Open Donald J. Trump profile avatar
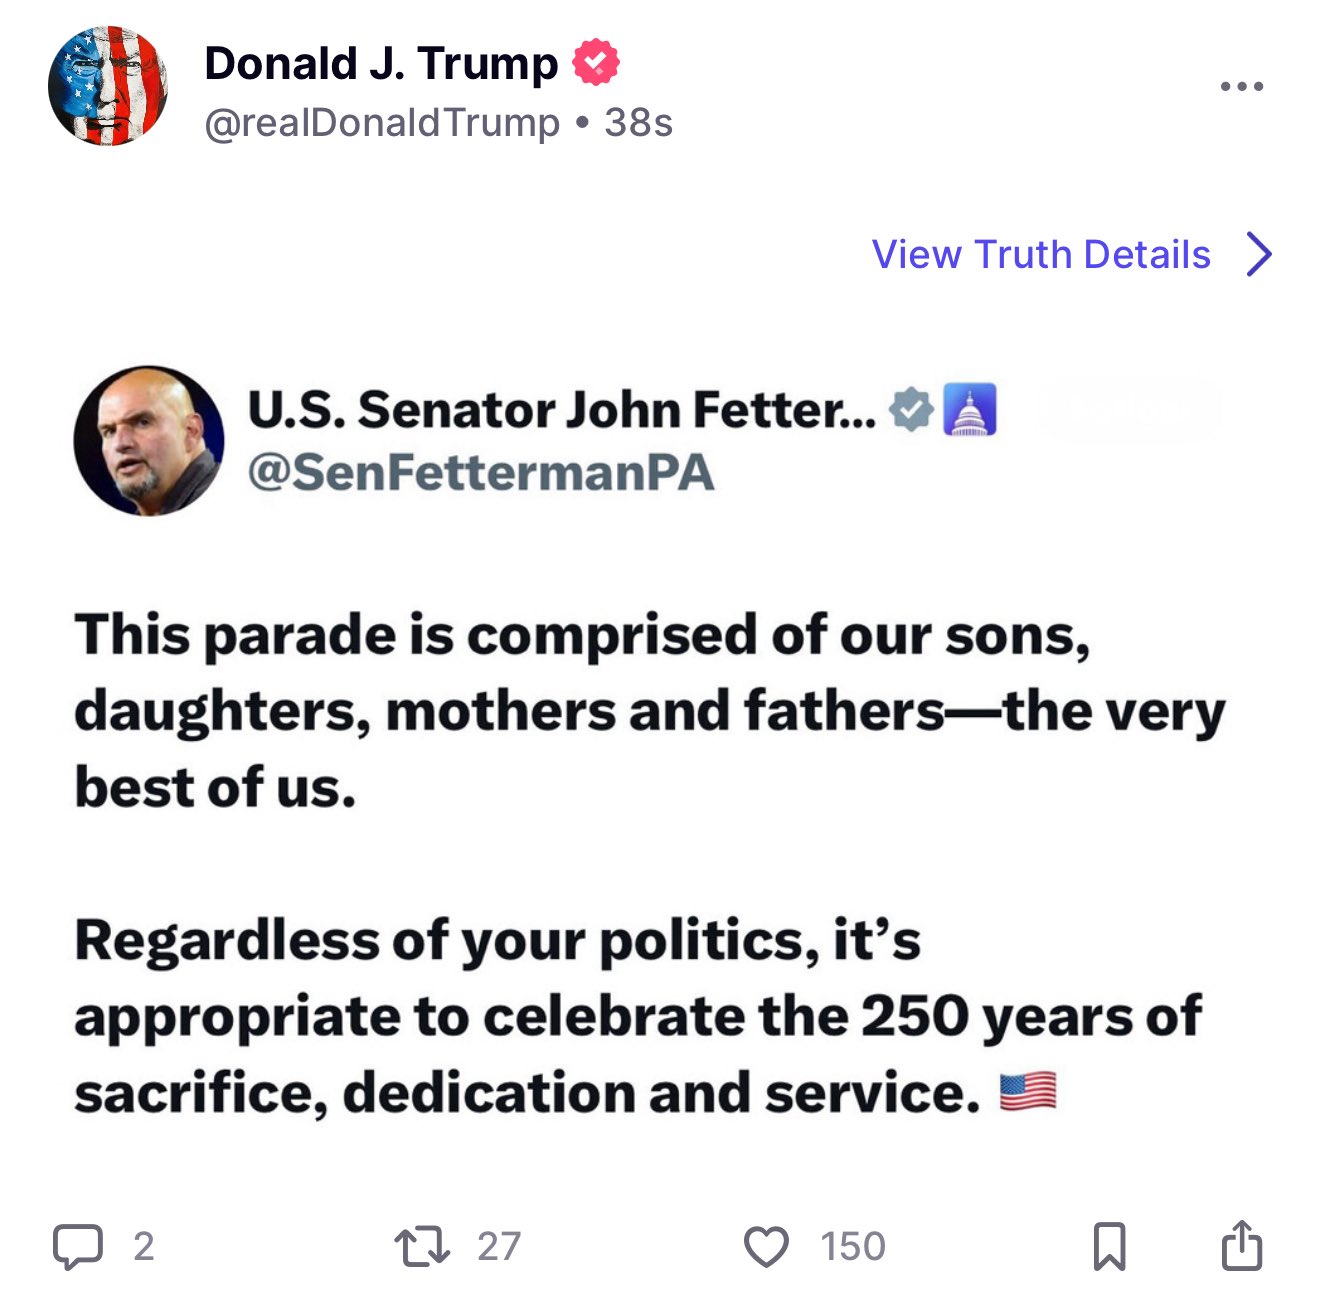The width and height of the screenshot is (1320, 1289). (x=108, y=86)
